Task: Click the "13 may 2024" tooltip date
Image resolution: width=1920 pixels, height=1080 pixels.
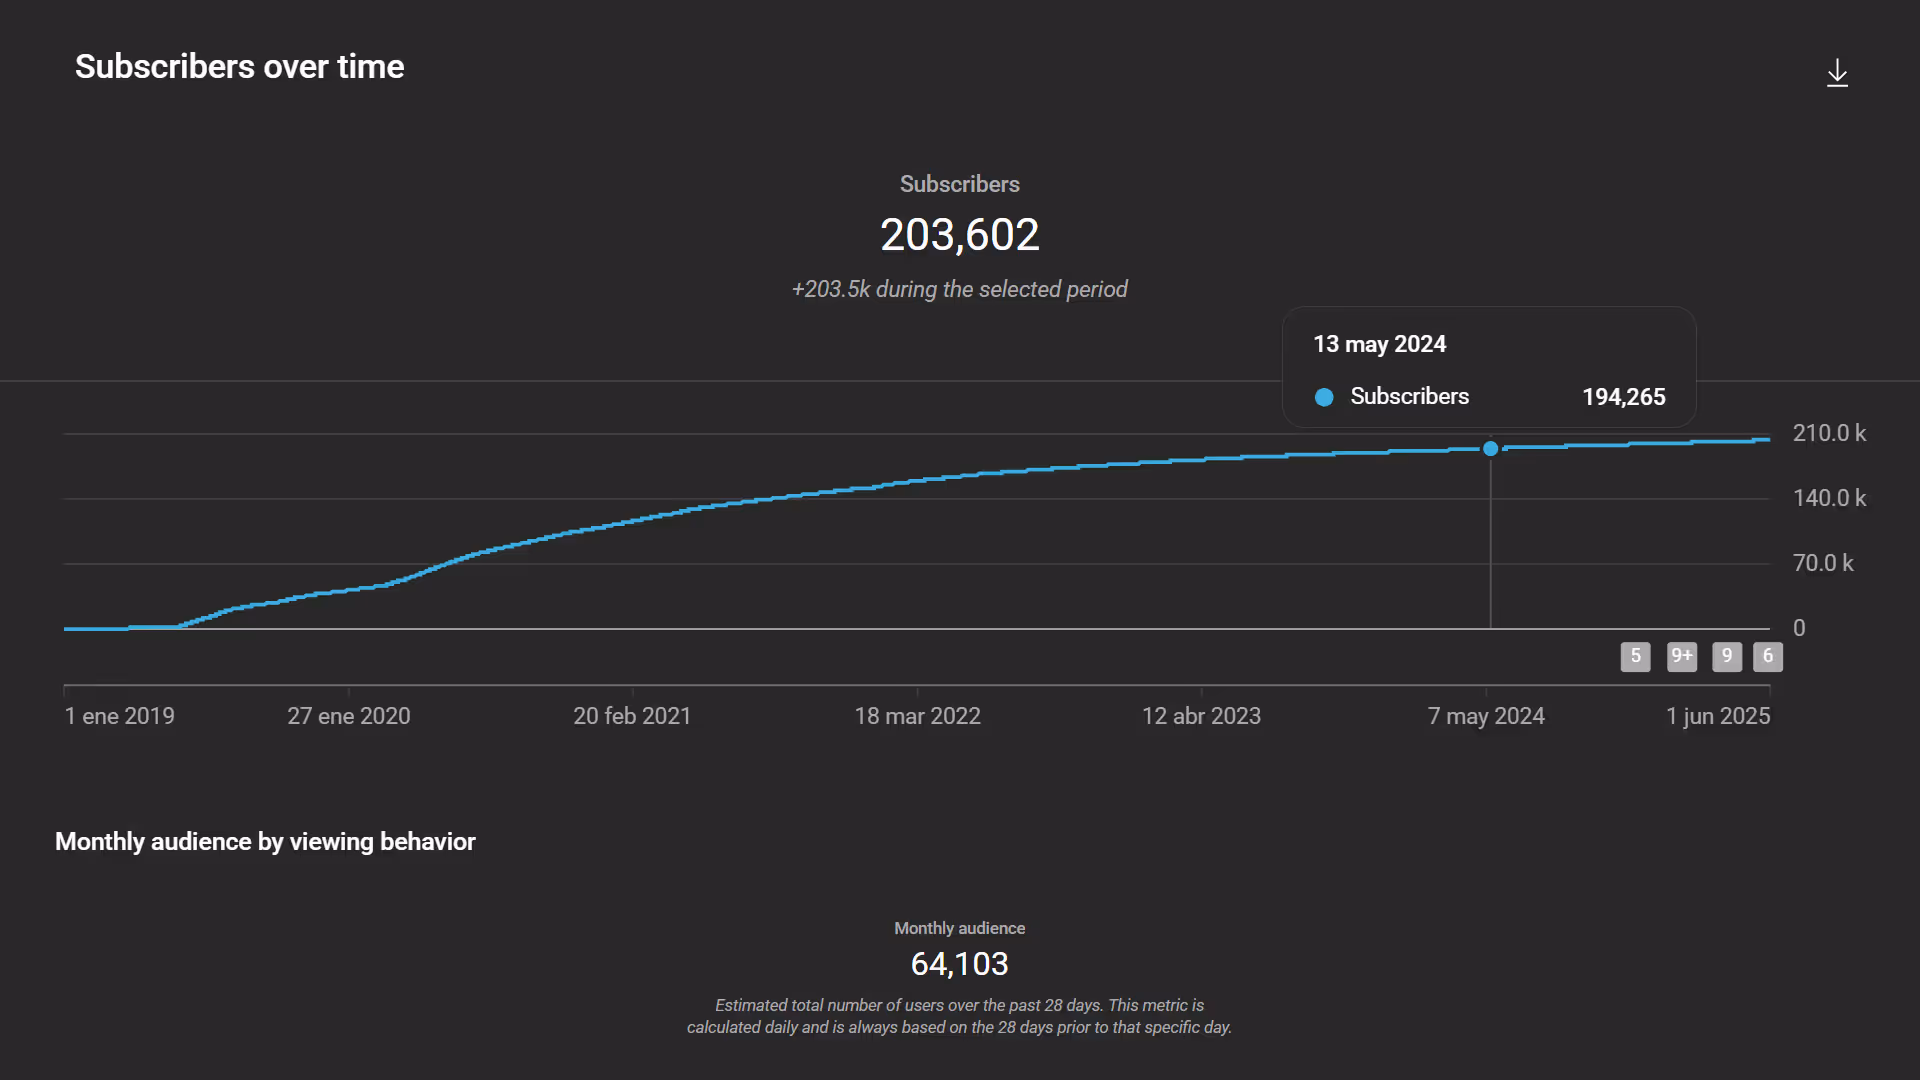Action: click(1379, 343)
